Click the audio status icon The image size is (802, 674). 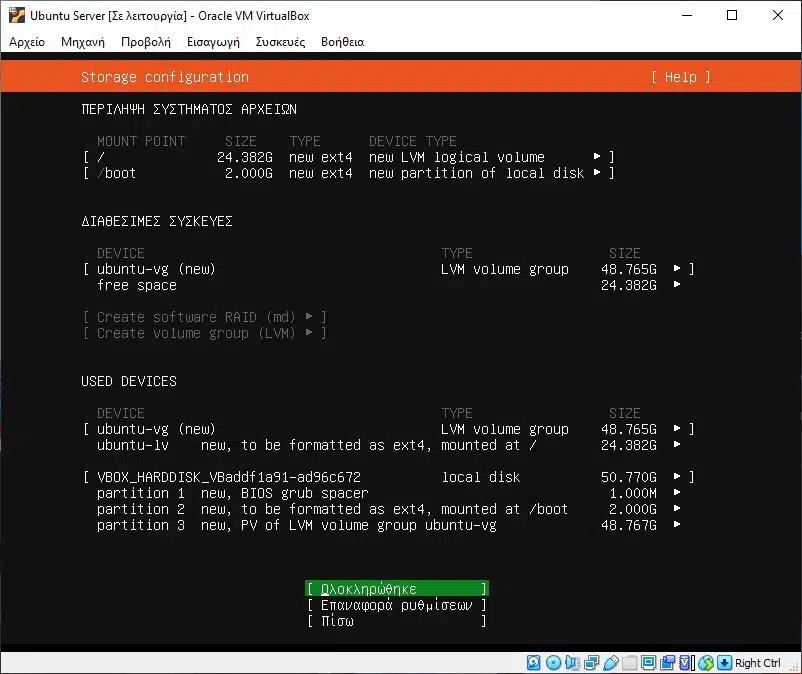(572, 663)
